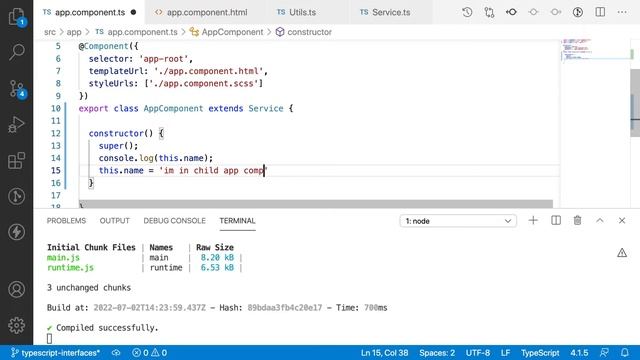This screenshot has height=360, width=640.
Task: Create a new terminal
Action: [533, 220]
